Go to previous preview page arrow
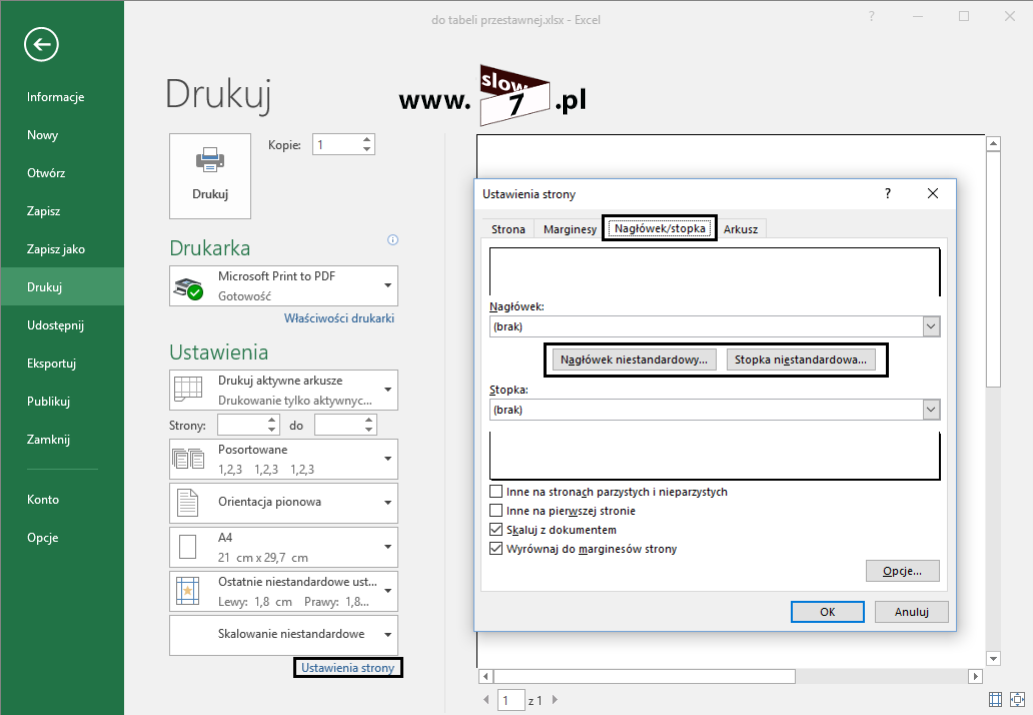The height and width of the screenshot is (715, 1033). (x=486, y=700)
